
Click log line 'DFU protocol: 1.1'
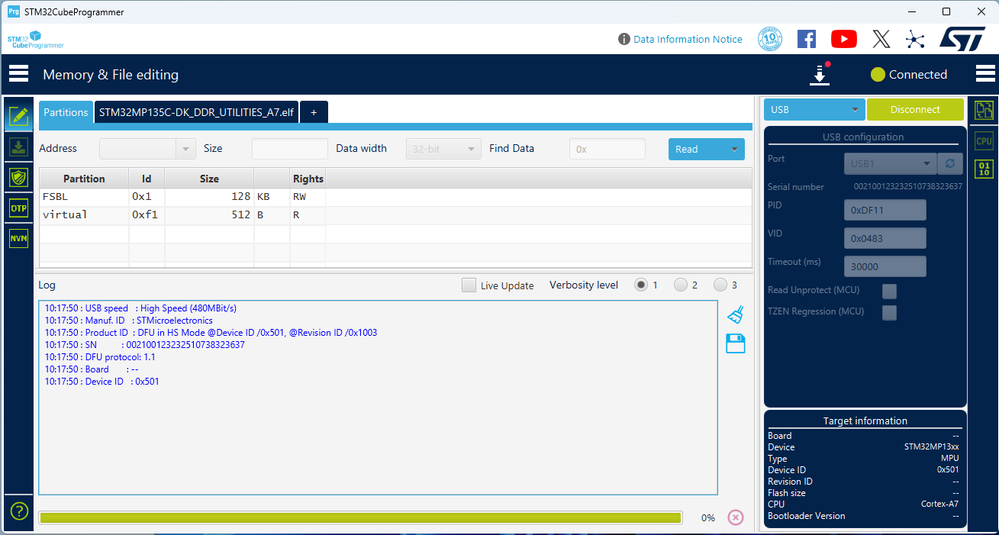click(x=100, y=357)
